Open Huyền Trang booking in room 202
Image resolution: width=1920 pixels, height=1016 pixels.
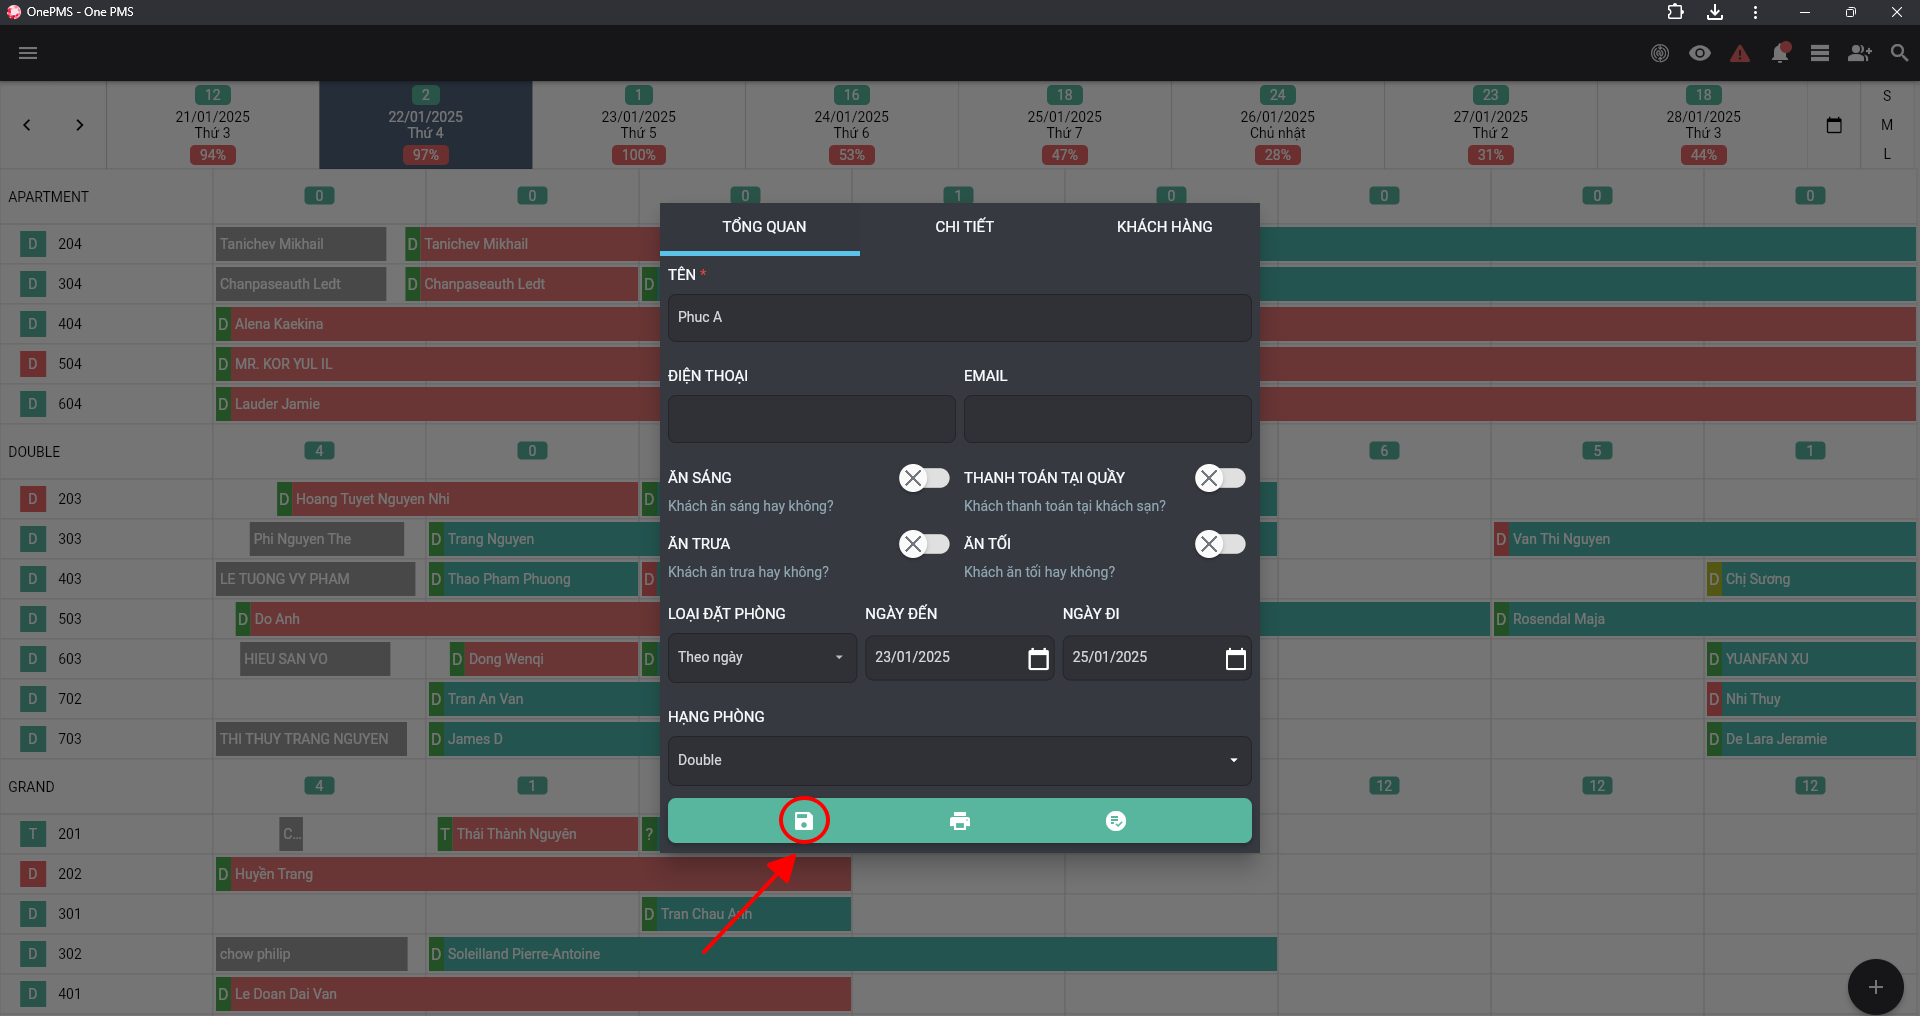pos(534,874)
